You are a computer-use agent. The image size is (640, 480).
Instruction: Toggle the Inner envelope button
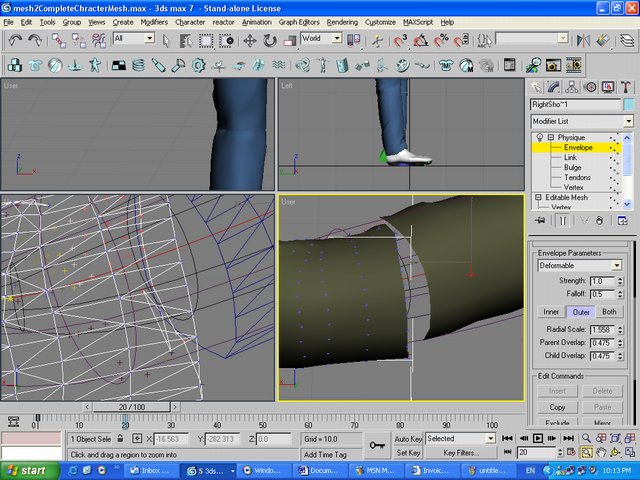click(551, 312)
